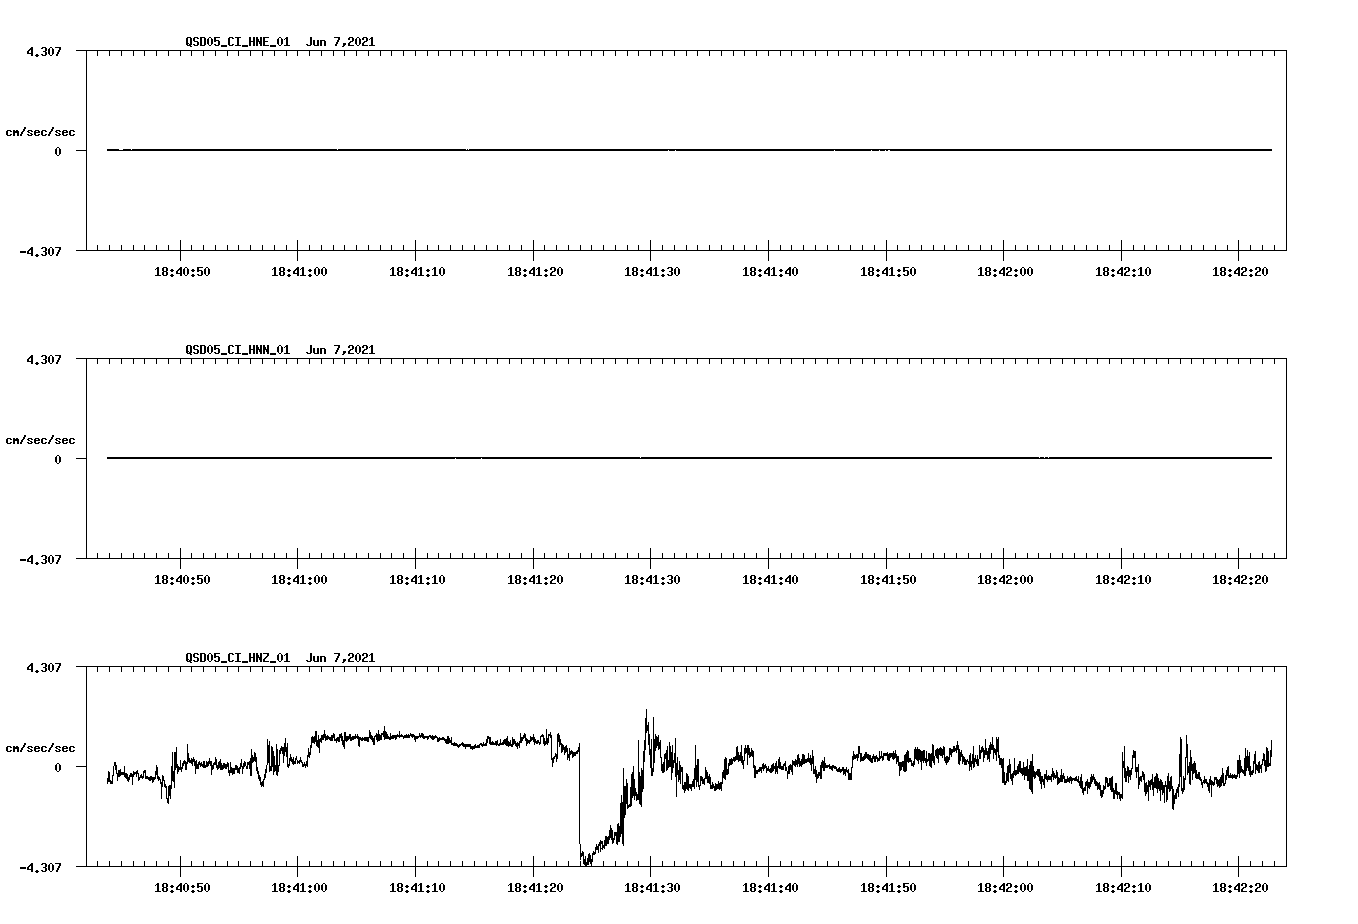Viewport: 1358px width, 924px height.
Task: Click the 18:42:00 label under HNE plot
Action: pos(1005,272)
